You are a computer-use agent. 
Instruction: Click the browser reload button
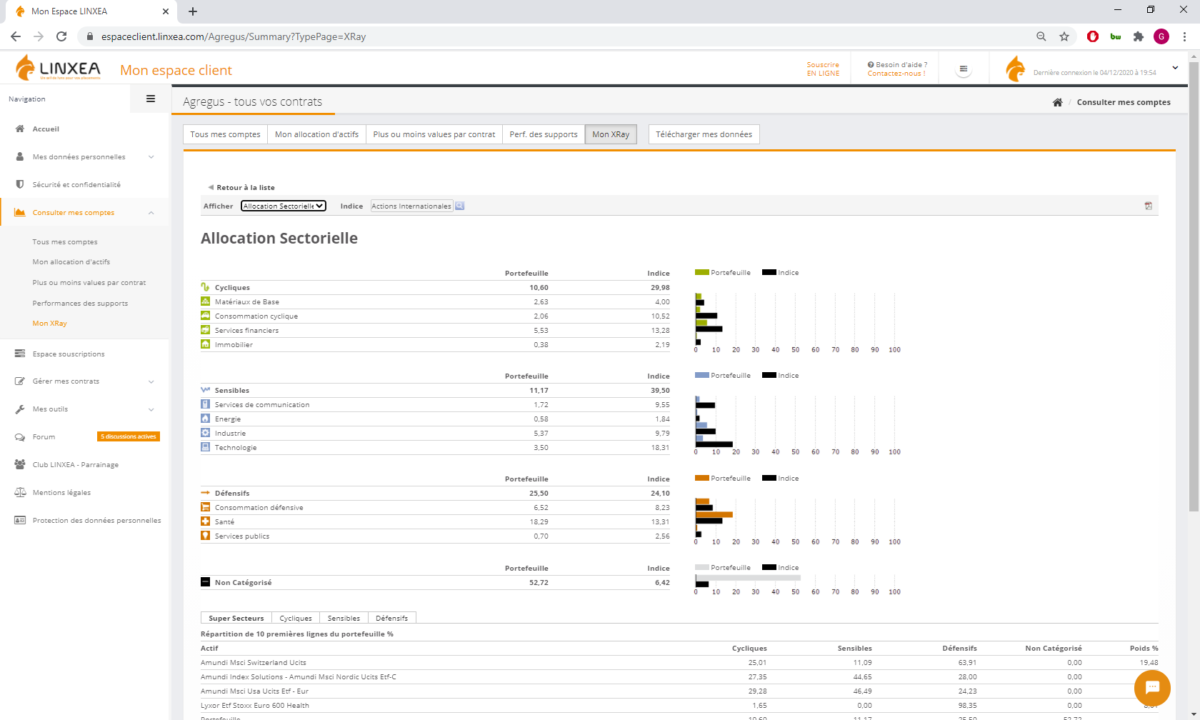62,36
